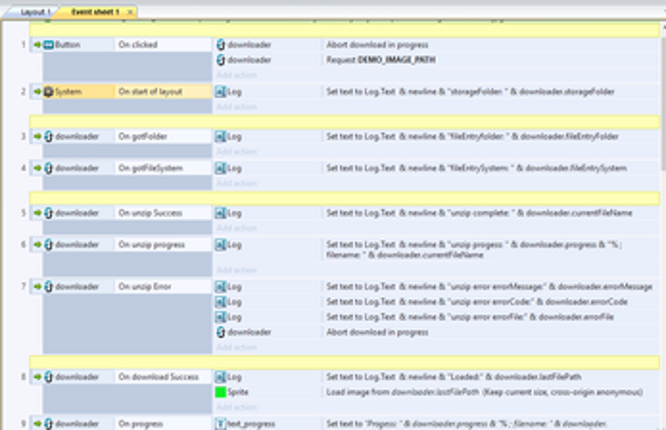Click downloader icon of event 7 Abort download action

coord(220,332)
